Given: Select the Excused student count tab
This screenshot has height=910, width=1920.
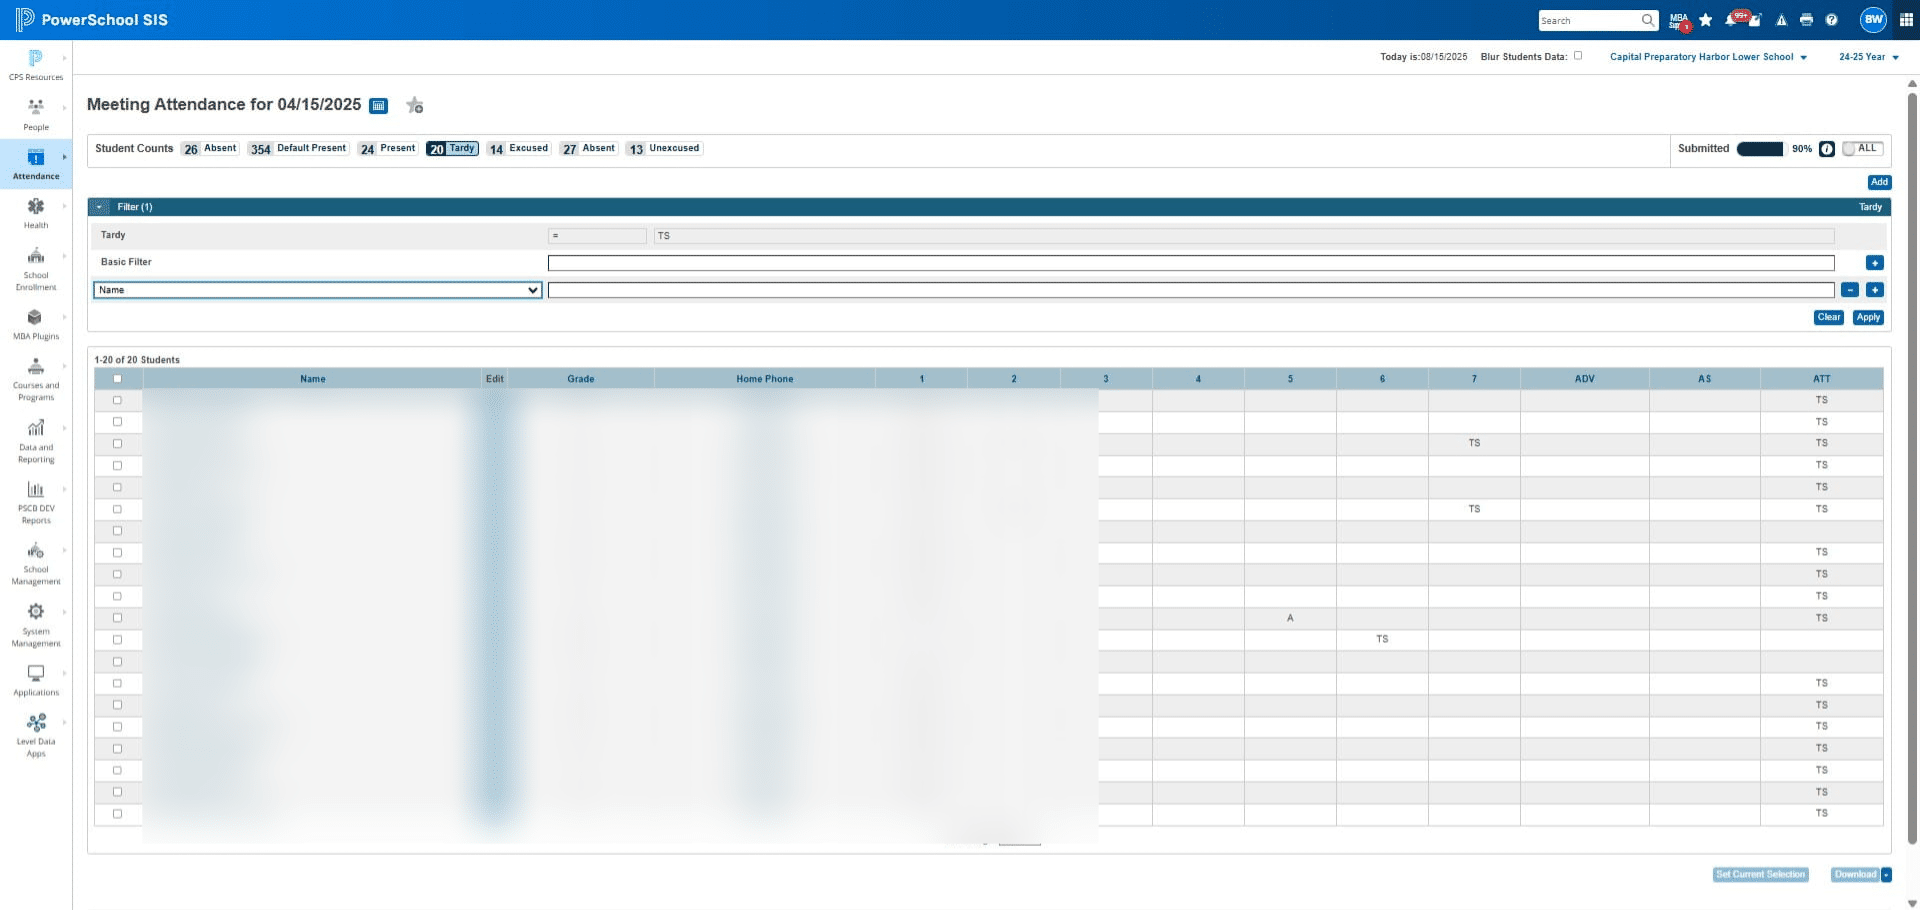Looking at the screenshot, I should click(518, 148).
